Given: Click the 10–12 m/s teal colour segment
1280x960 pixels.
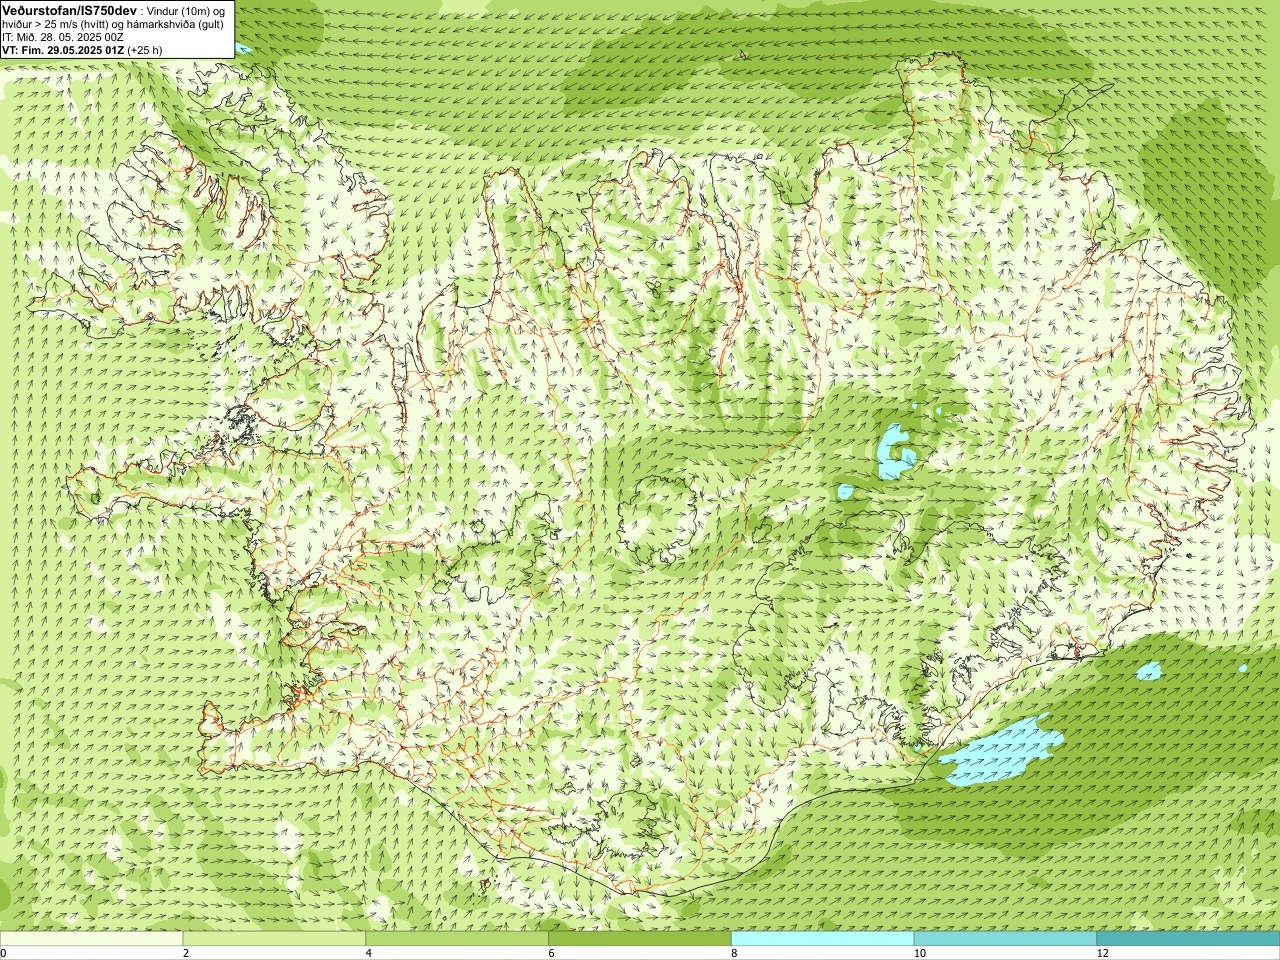Looking at the screenshot, I should [1005, 939].
